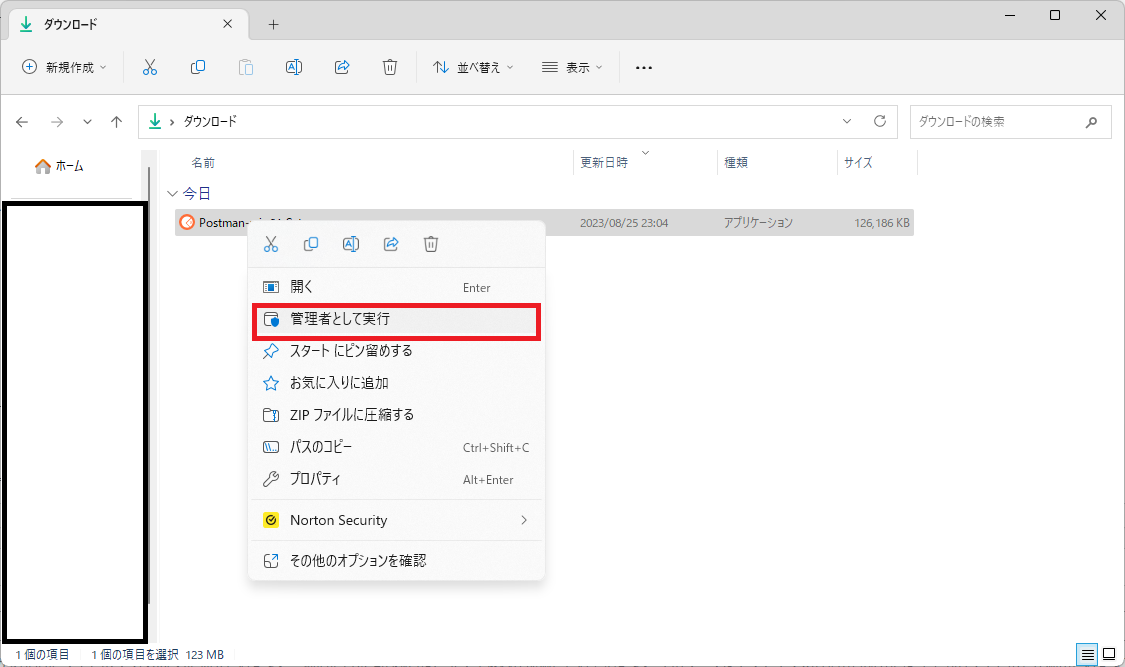The width and height of the screenshot is (1125, 667).
Task: Click ホーム in the navigation pane
Action: [x=60, y=166]
